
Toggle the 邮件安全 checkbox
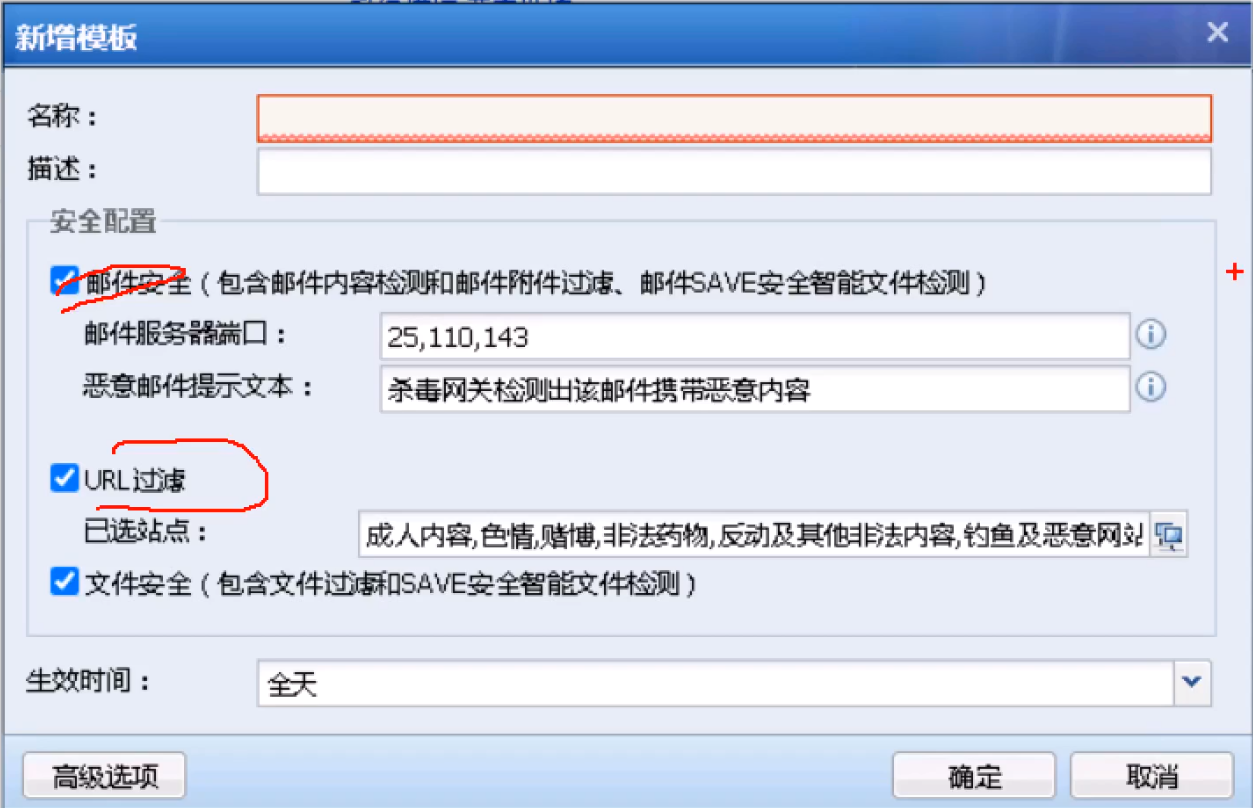click(65, 283)
